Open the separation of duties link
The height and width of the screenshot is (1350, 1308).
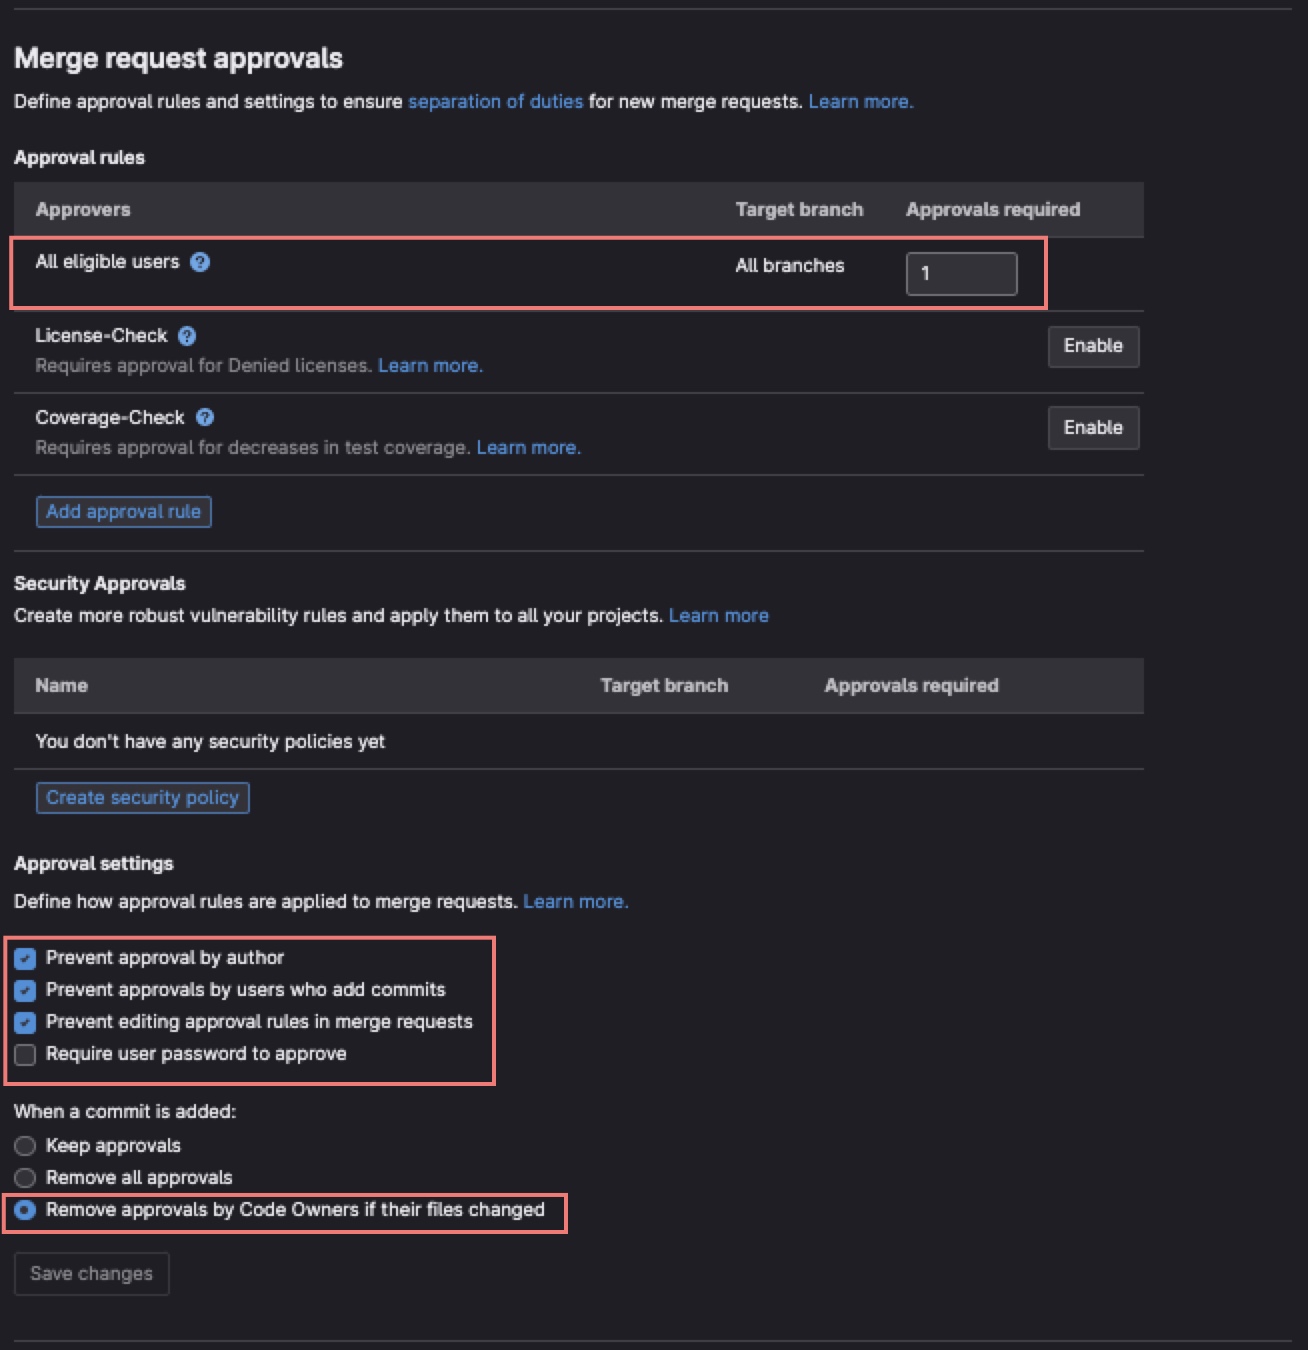pyautogui.click(x=495, y=101)
